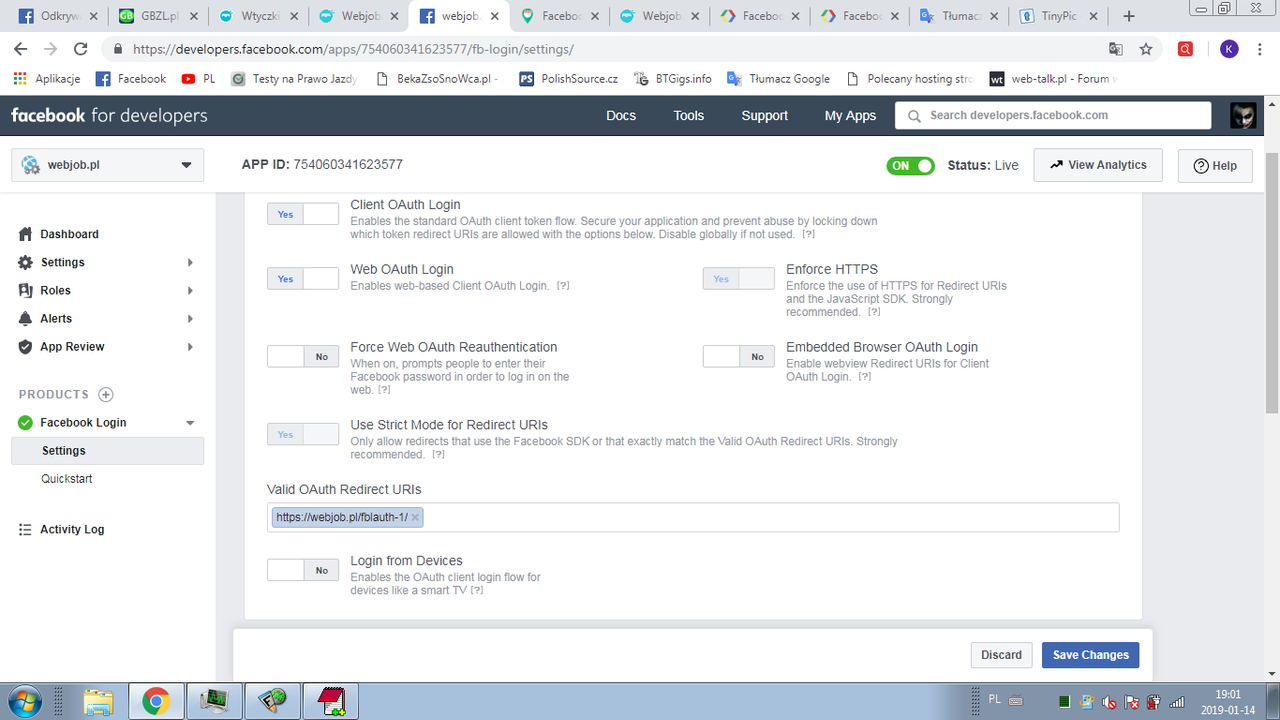Click the volume muted tray icon

[1110, 702]
